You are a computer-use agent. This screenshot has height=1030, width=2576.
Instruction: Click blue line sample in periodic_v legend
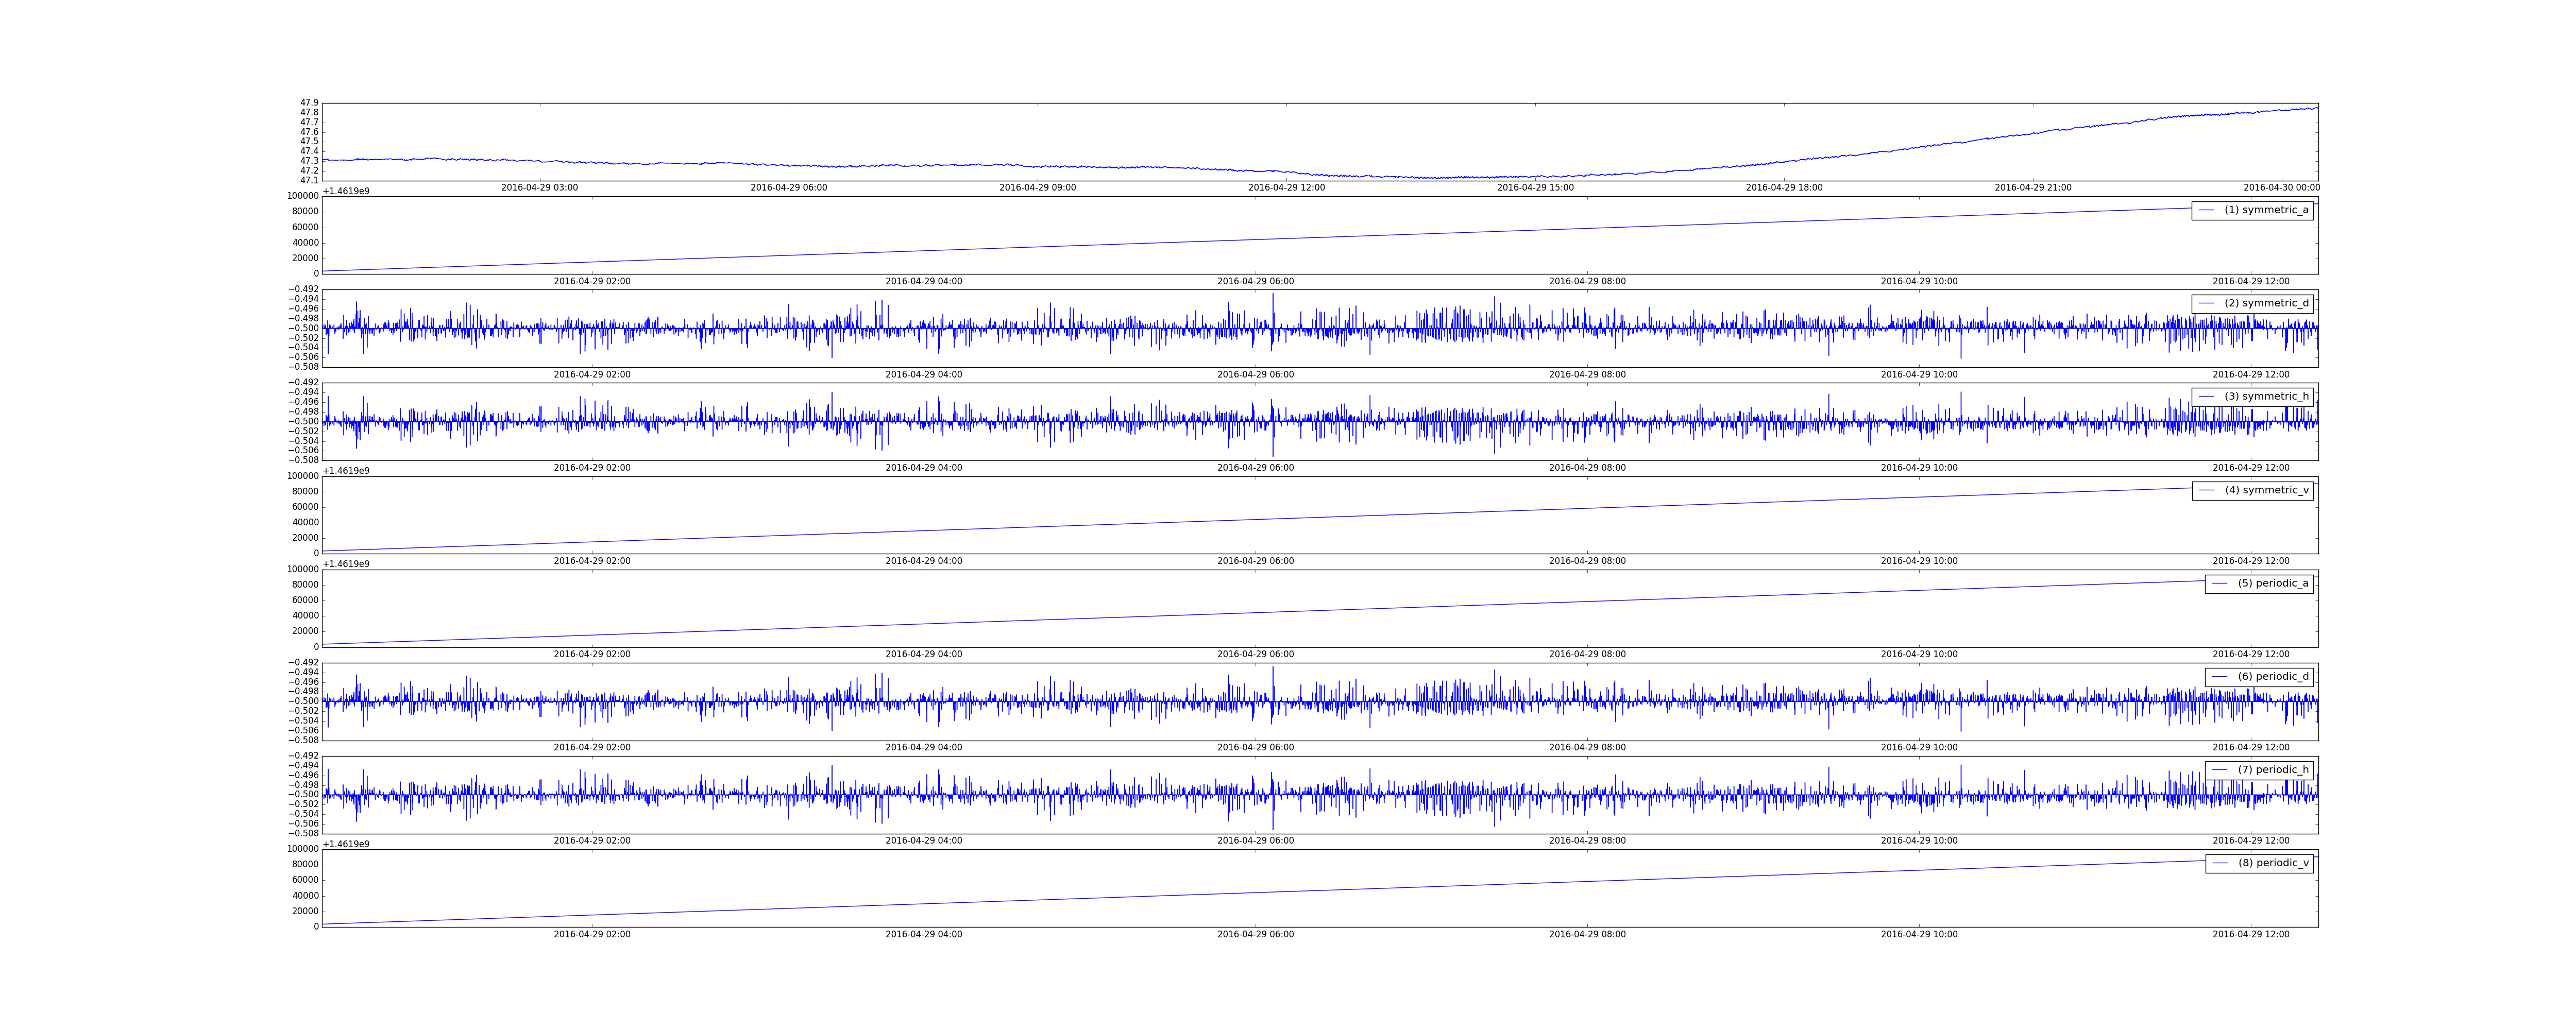2220,863
